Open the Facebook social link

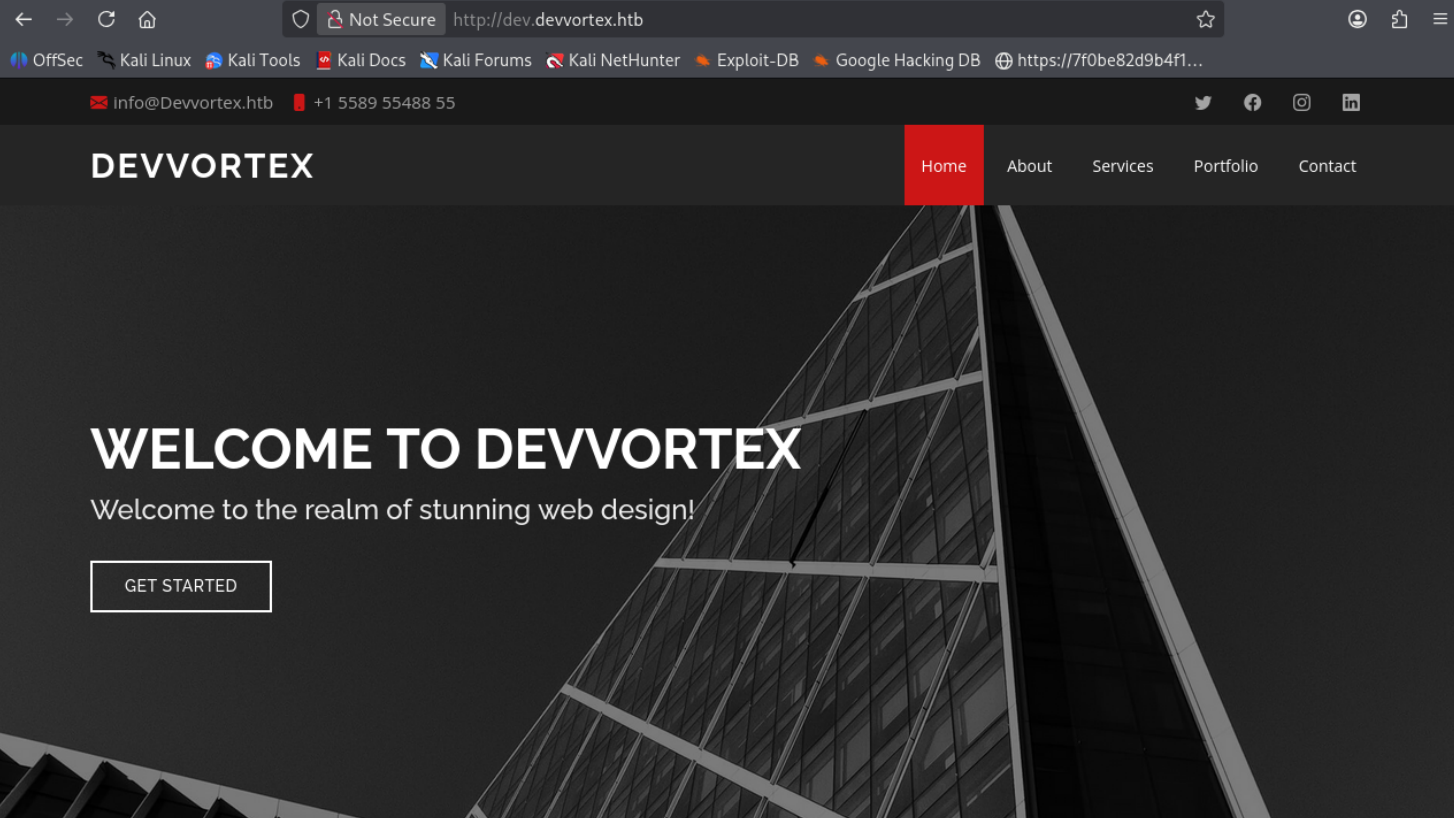pyautogui.click(x=1252, y=102)
